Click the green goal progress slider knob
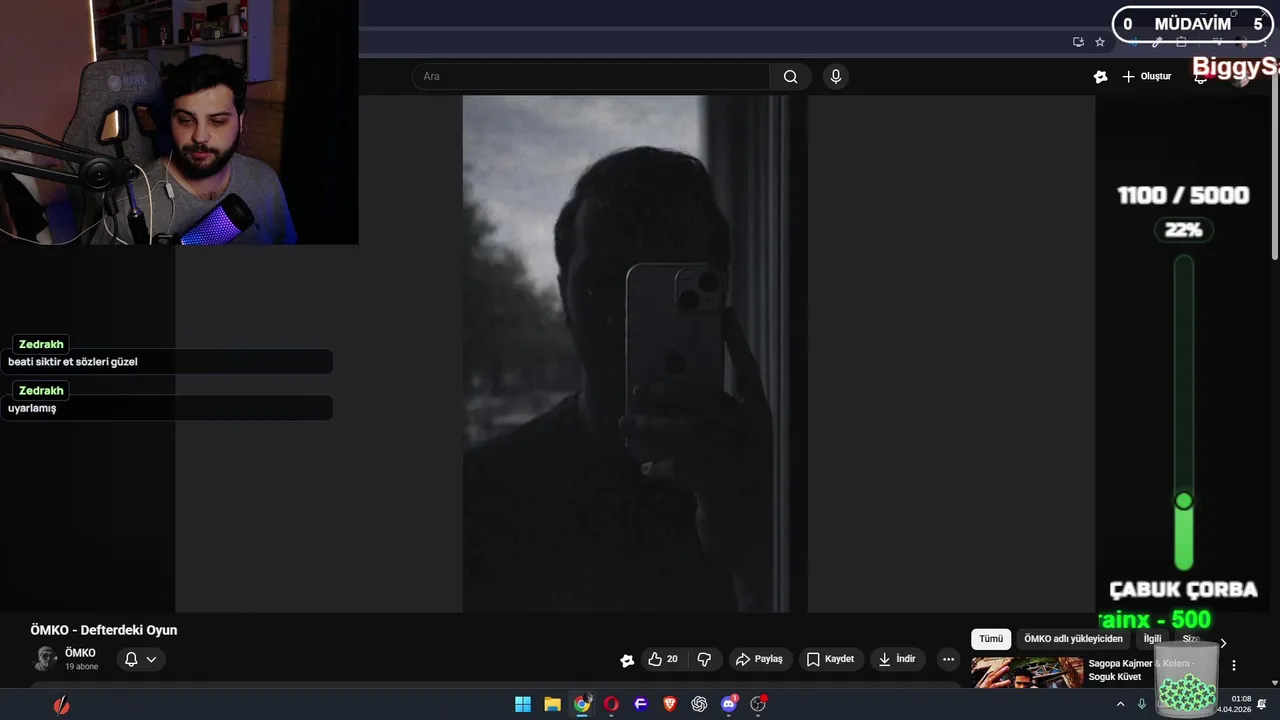 1184,501
